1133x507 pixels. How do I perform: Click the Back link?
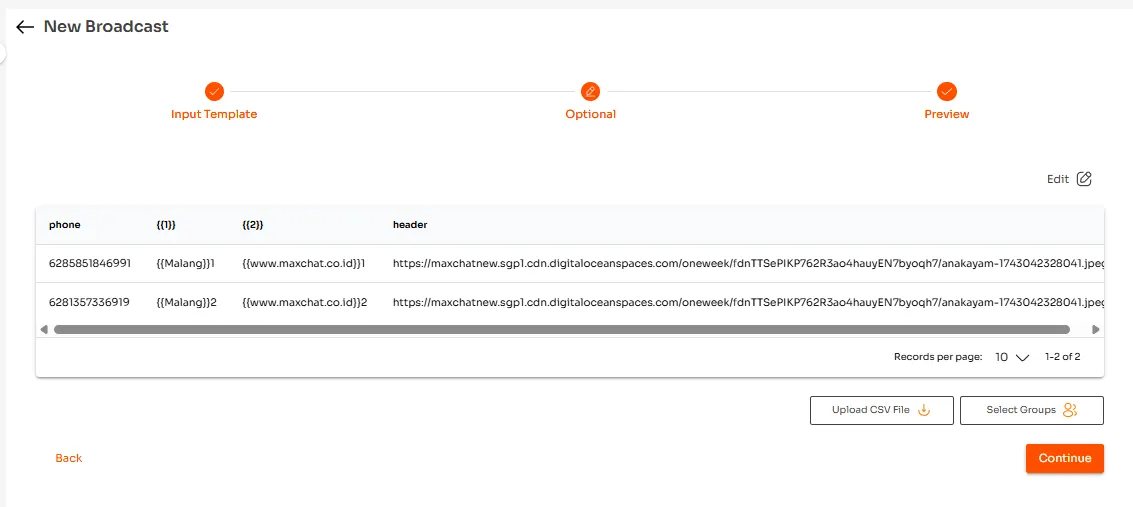[x=69, y=458]
